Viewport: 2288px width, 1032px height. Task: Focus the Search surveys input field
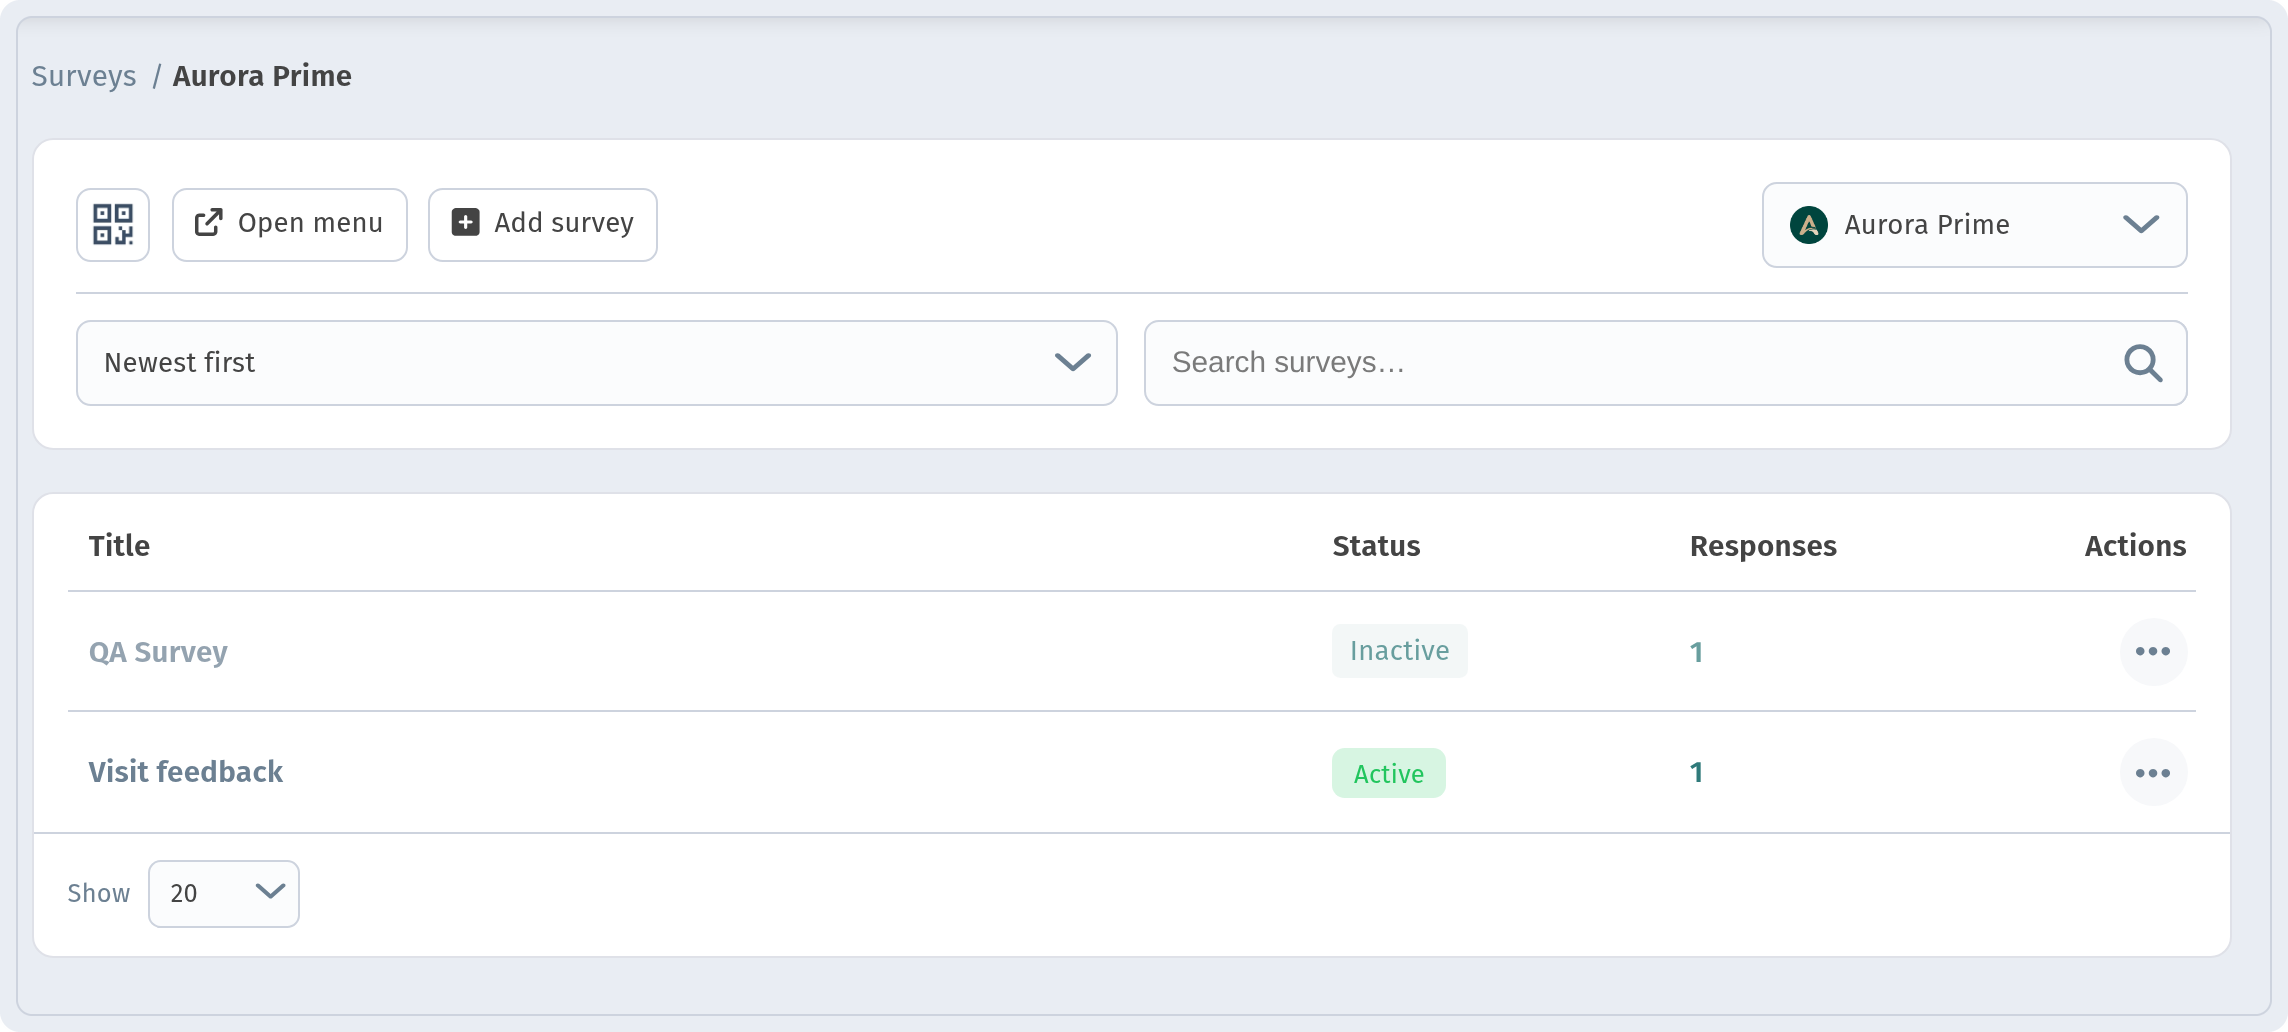(x=1666, y=363)
